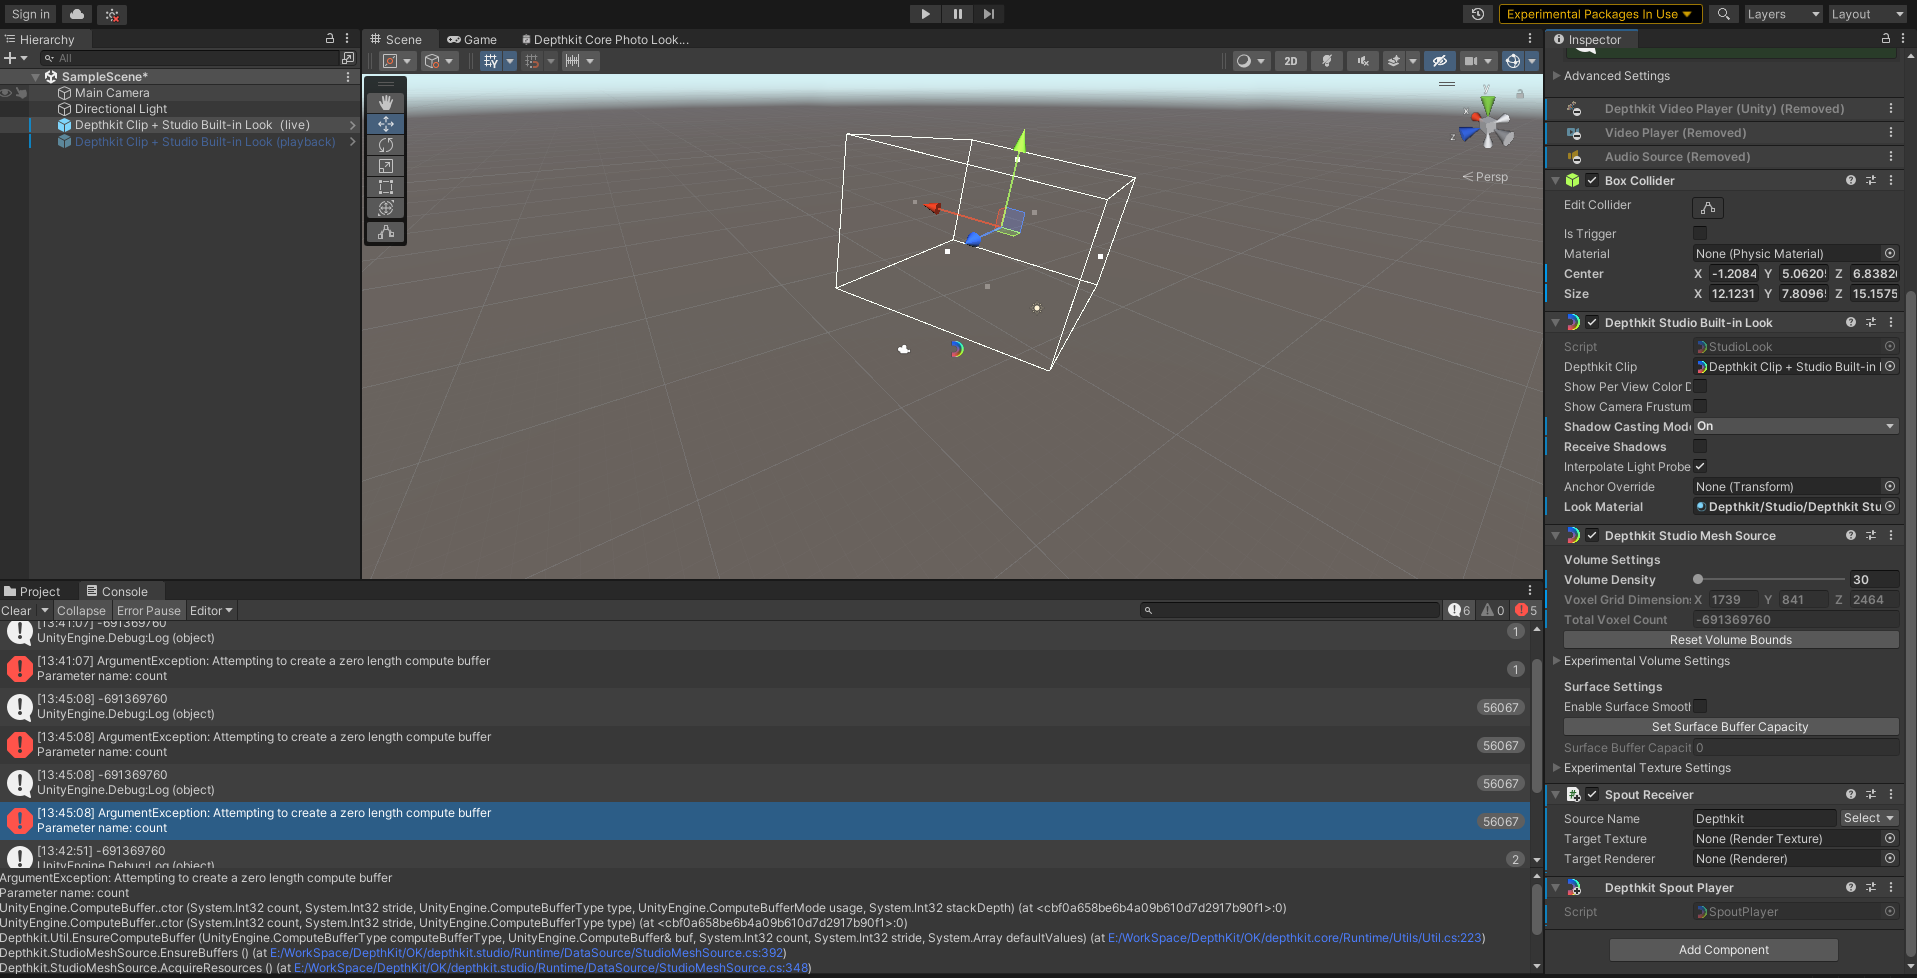This screenshot has width=1917, height=978.
Task: Open the Layers dropdown
Action: [1783, 14]
